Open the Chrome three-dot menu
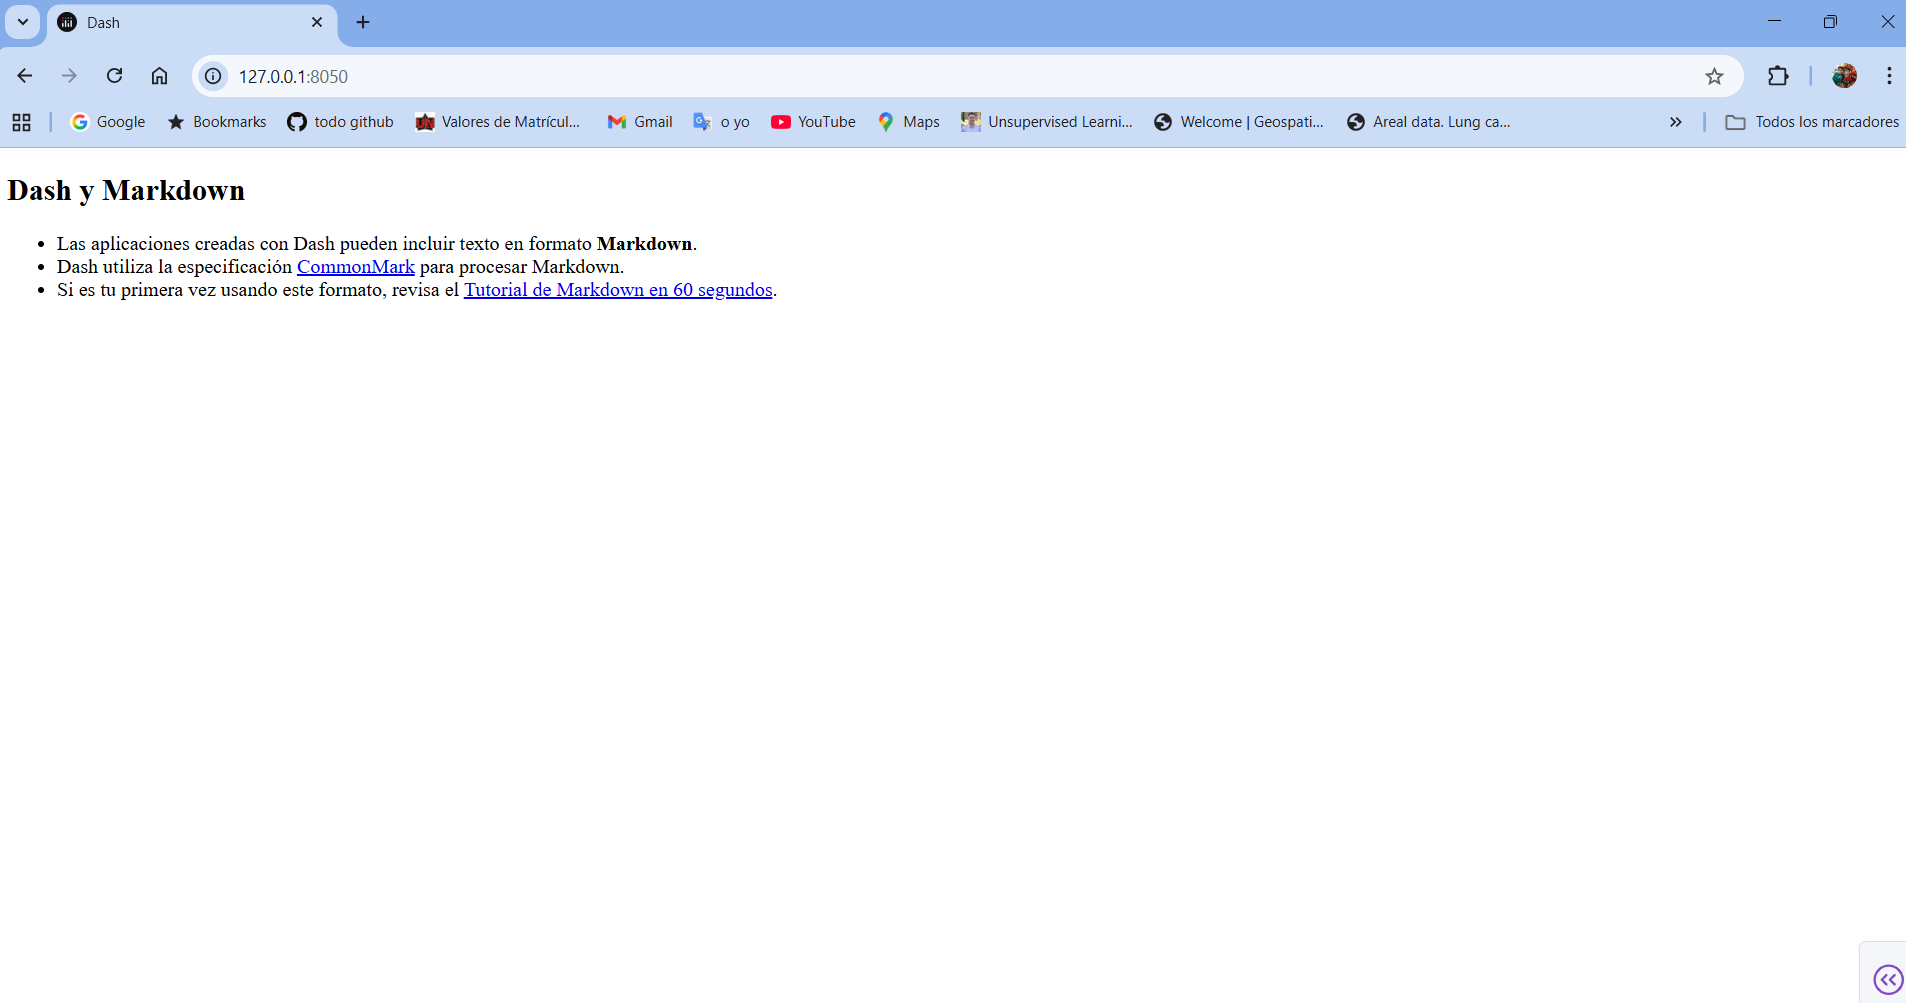Screen dimensions: 1906x1003 coord(1888,76)
